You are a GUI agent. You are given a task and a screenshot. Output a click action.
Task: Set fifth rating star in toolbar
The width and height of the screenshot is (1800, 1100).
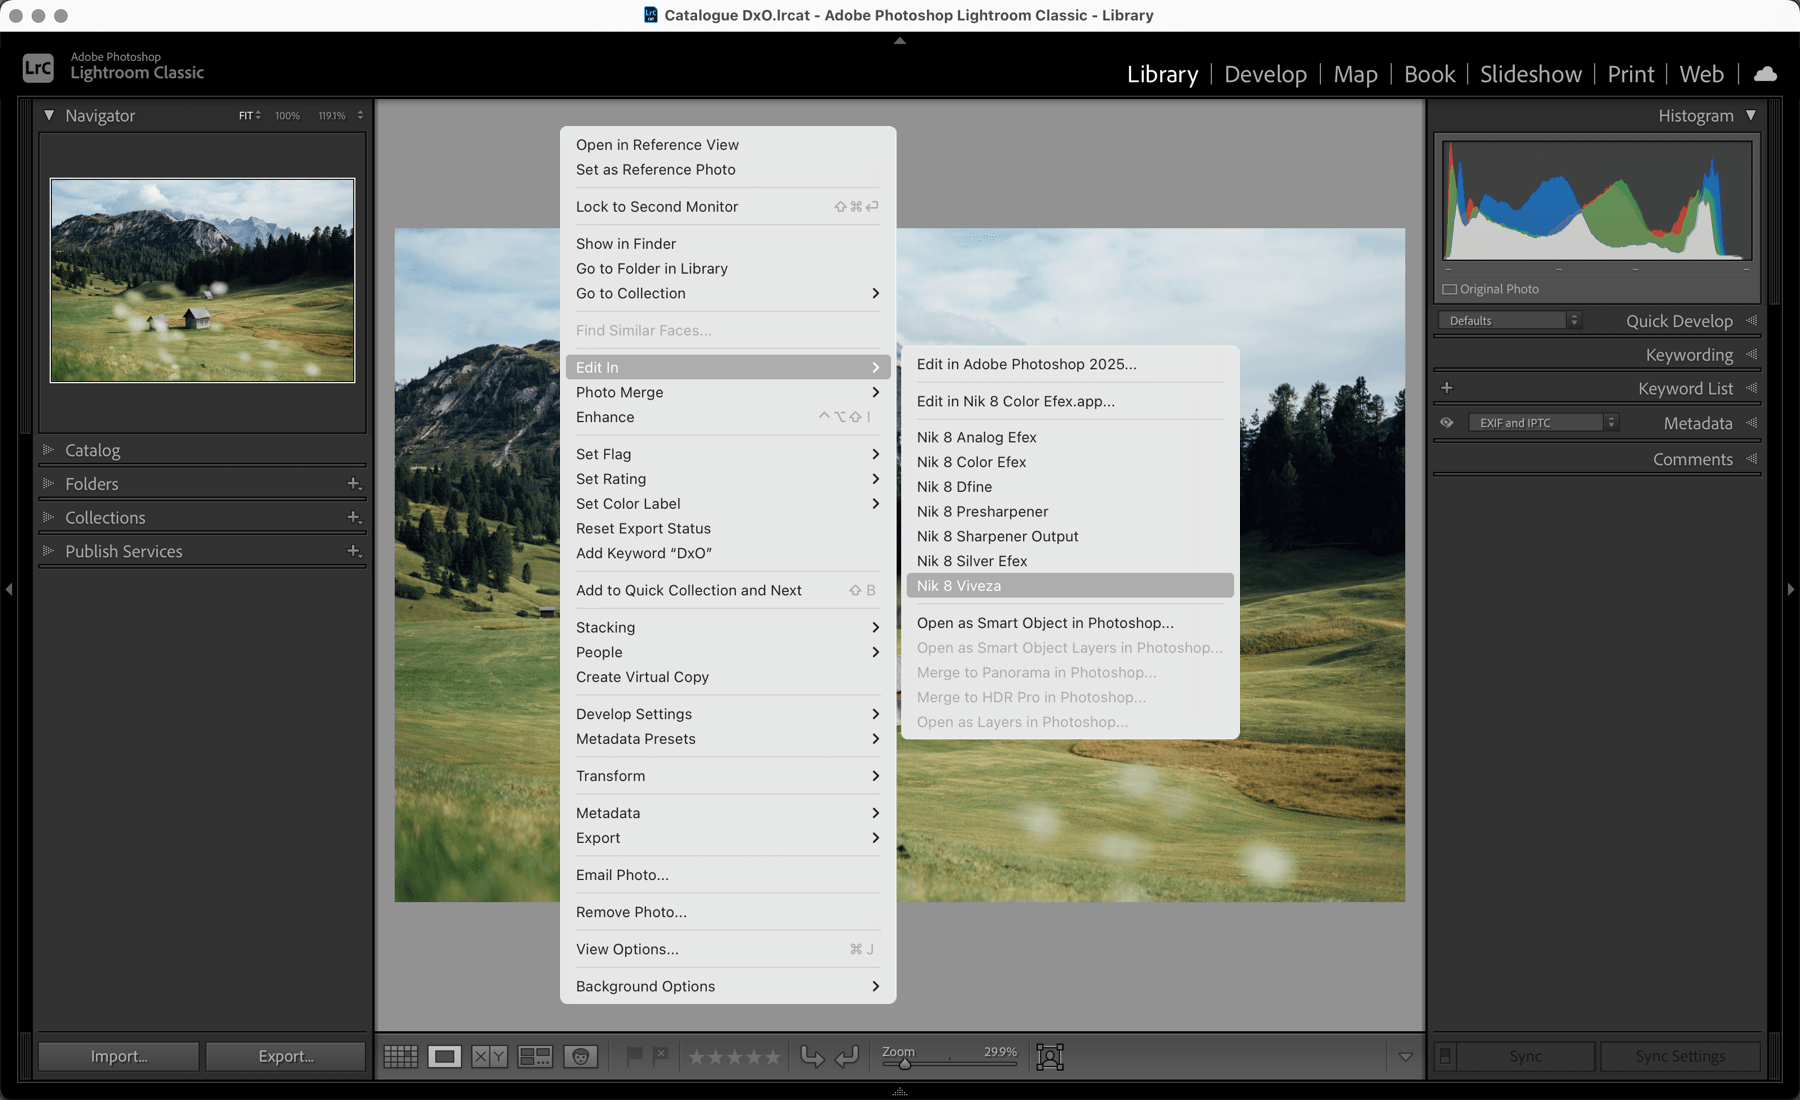772,1057
